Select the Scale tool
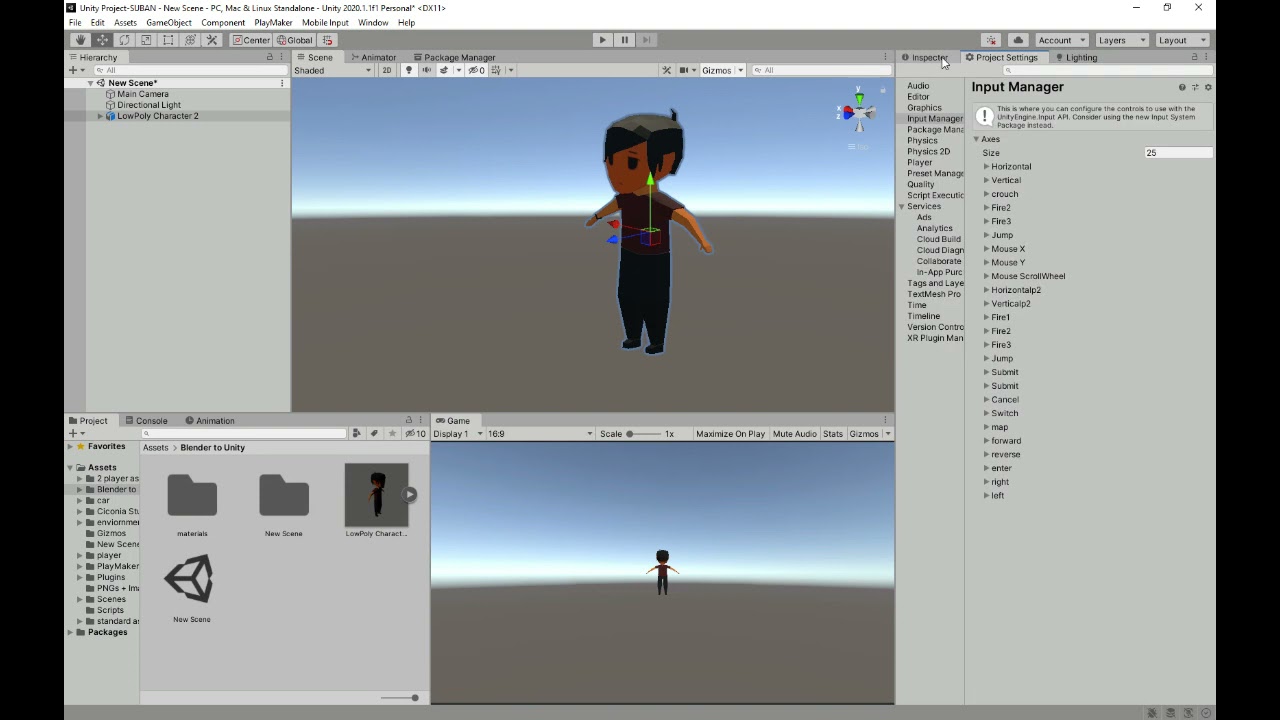 [146, 40]
